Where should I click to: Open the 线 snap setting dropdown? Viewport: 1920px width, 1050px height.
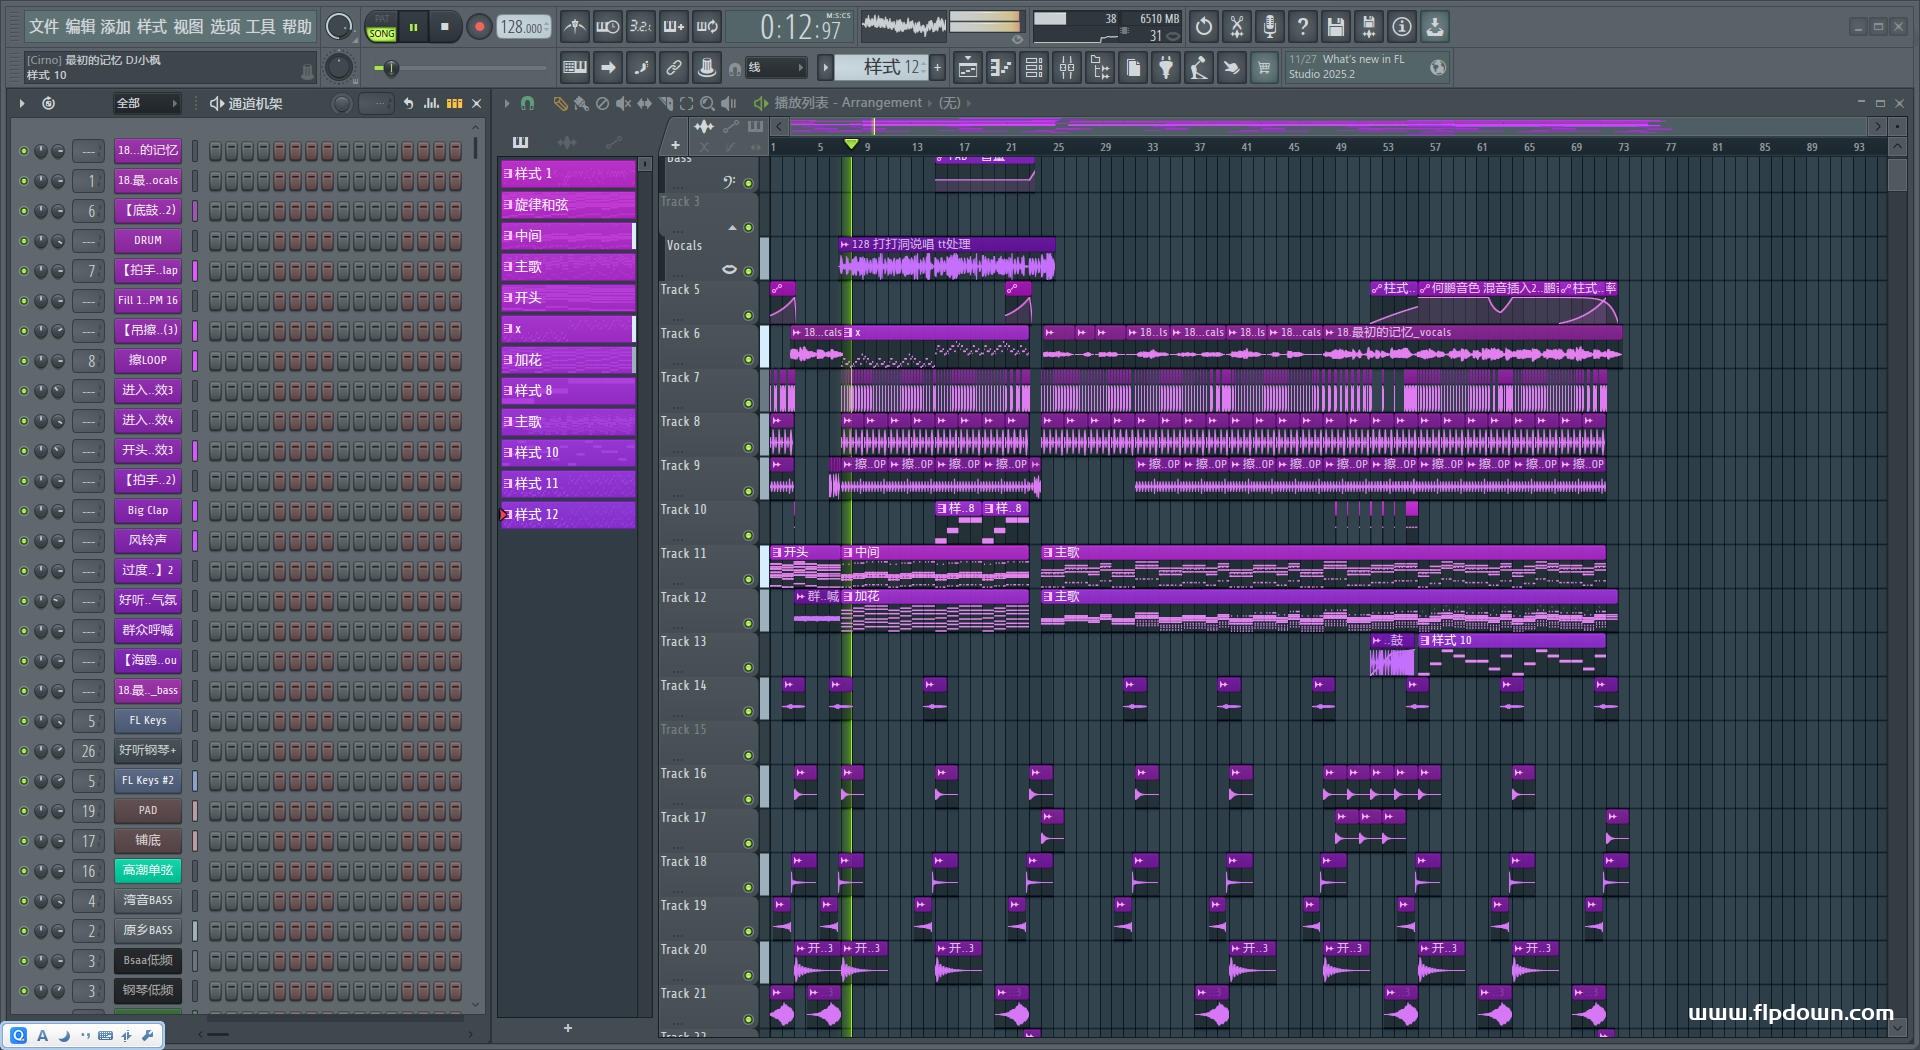[x=776, y=68]
